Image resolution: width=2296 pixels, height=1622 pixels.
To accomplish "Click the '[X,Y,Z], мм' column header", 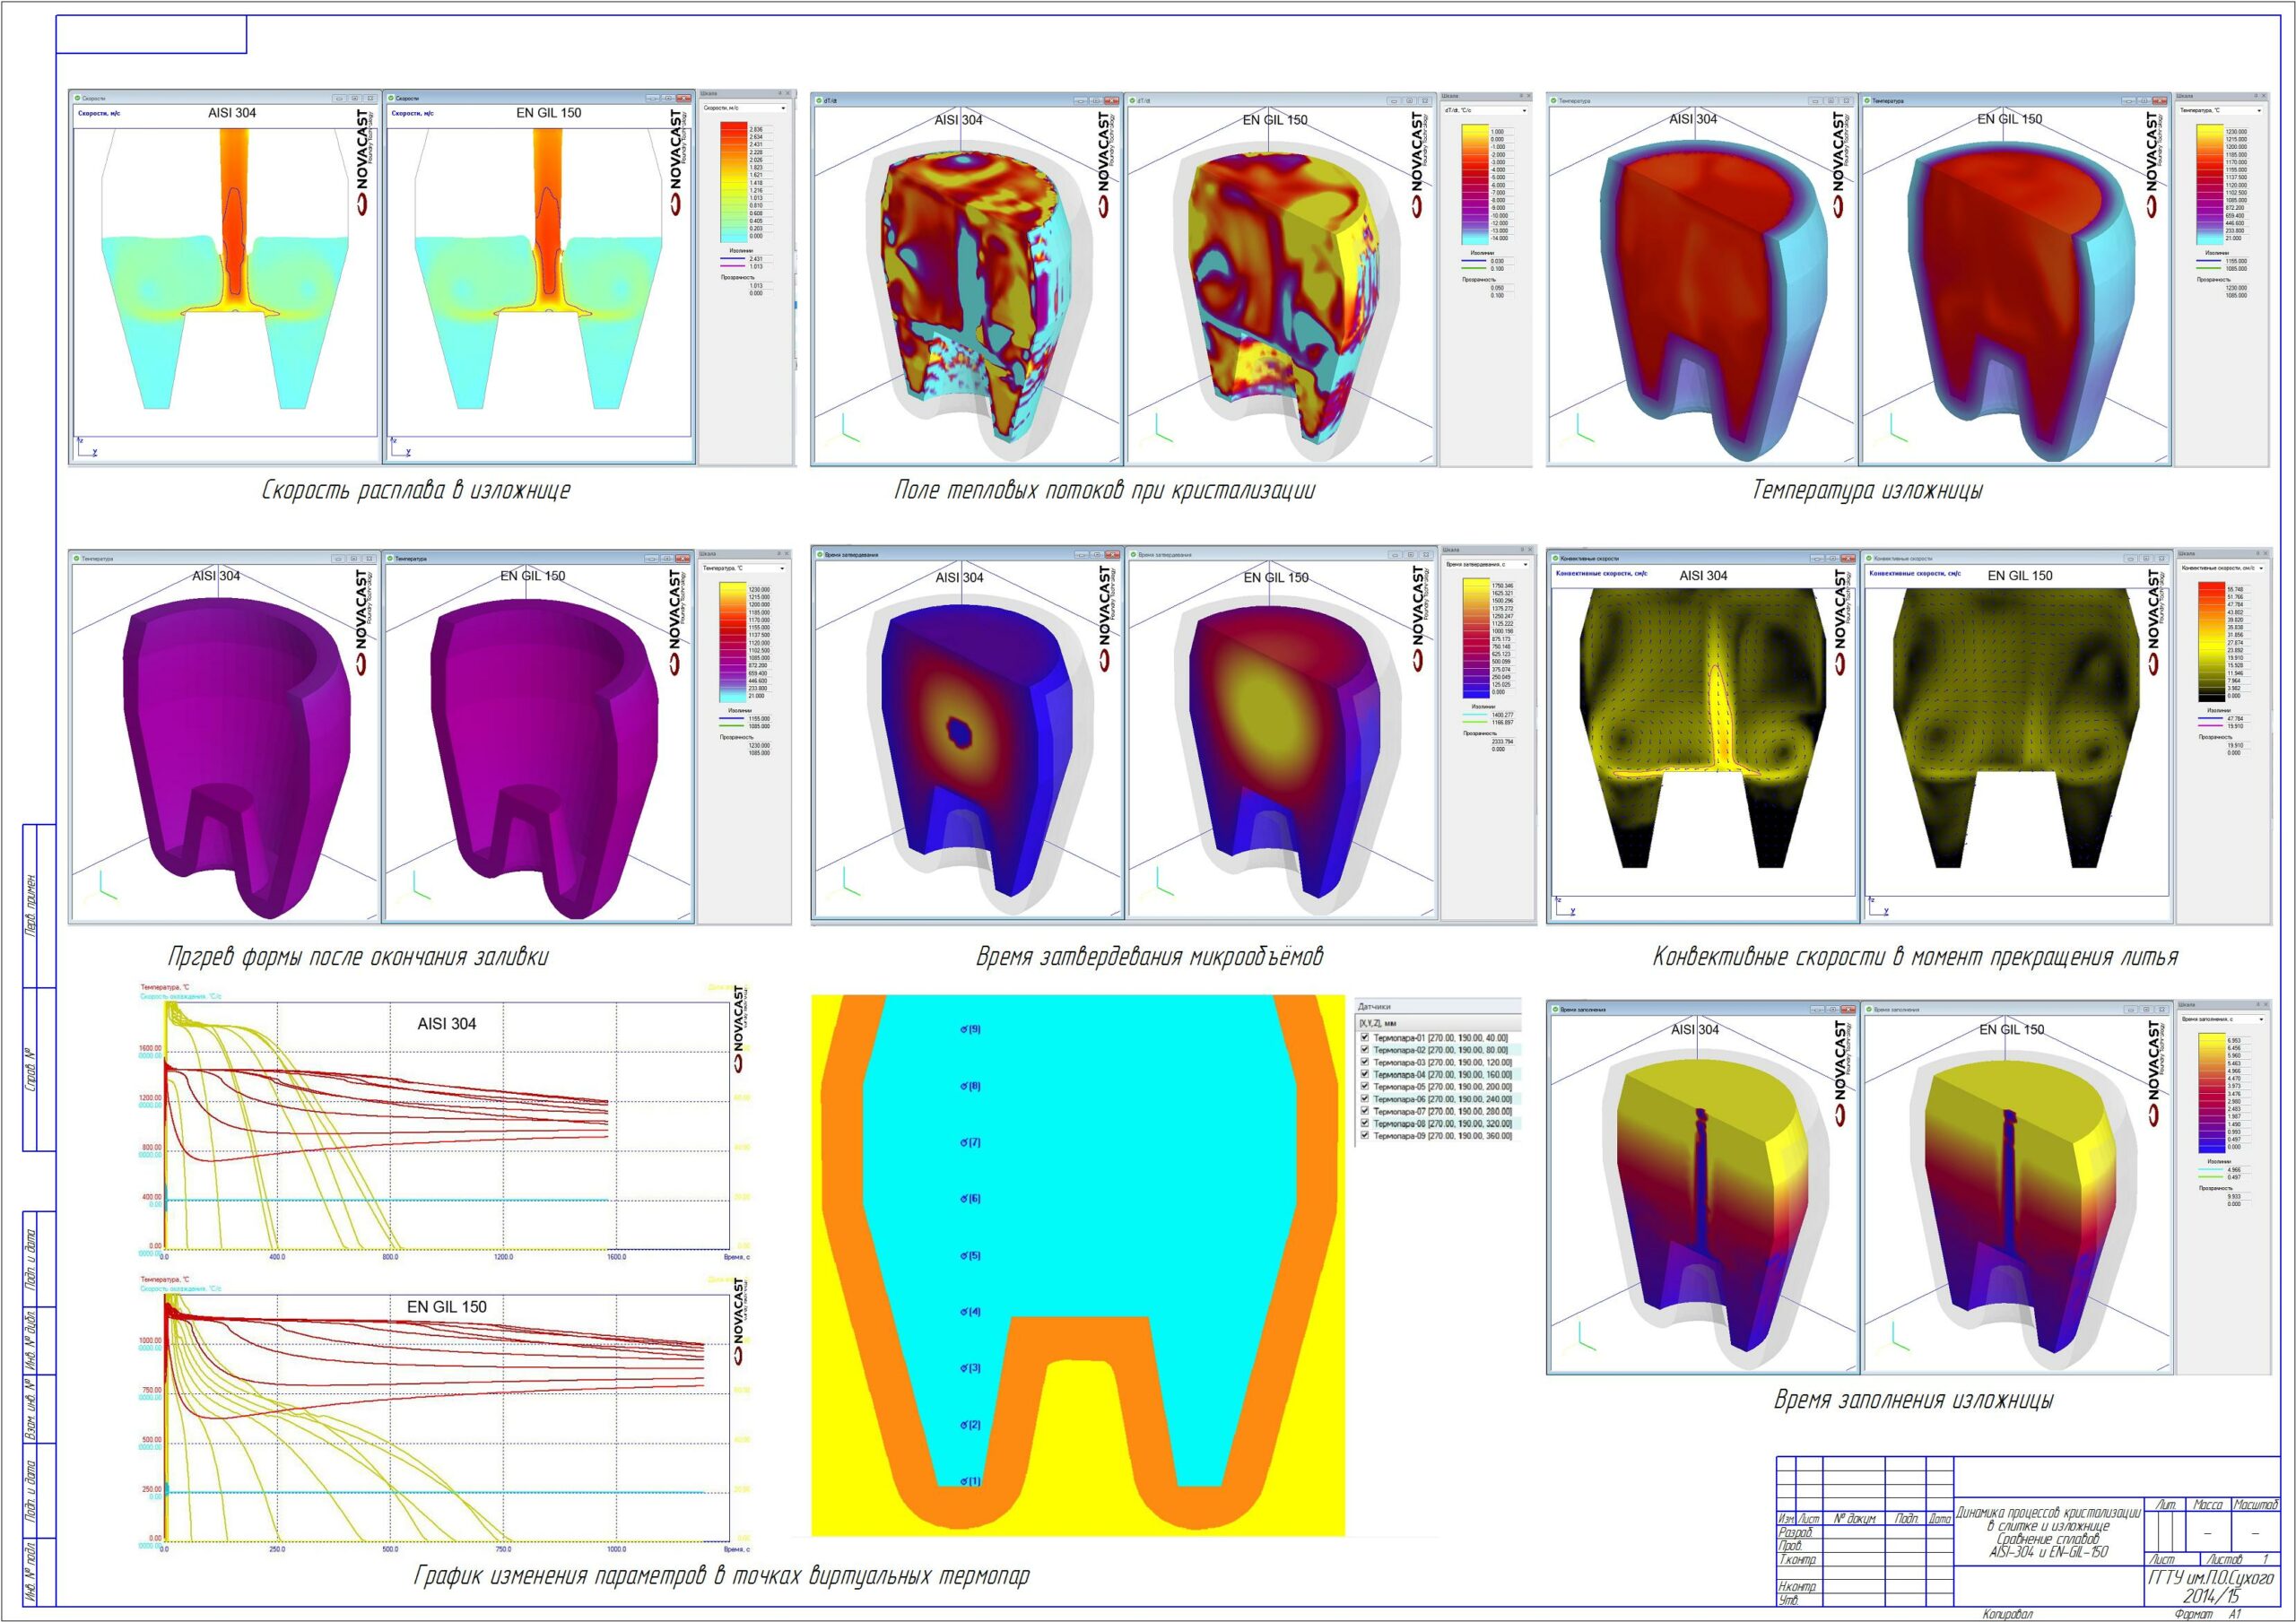I will 1438,1024.
